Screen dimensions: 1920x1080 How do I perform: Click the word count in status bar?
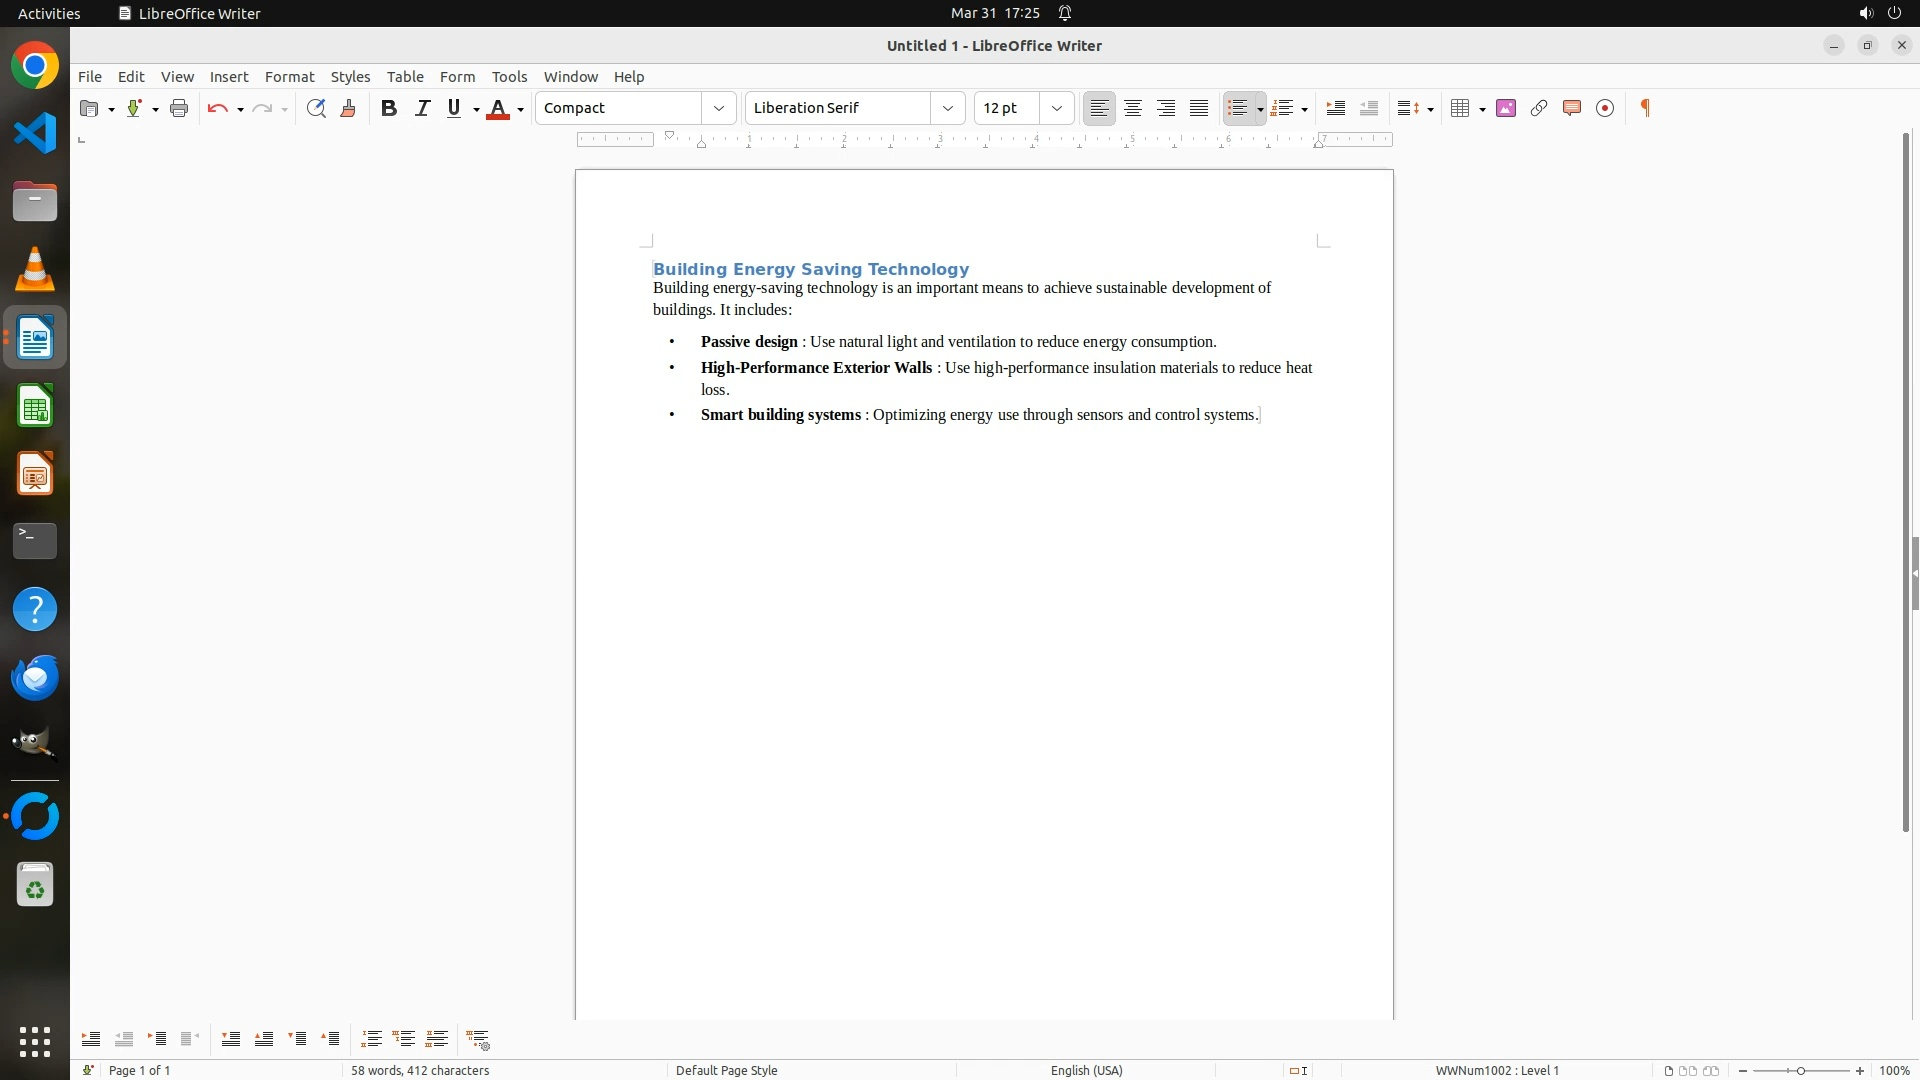pyautogui.click(x=420, y=1070)
